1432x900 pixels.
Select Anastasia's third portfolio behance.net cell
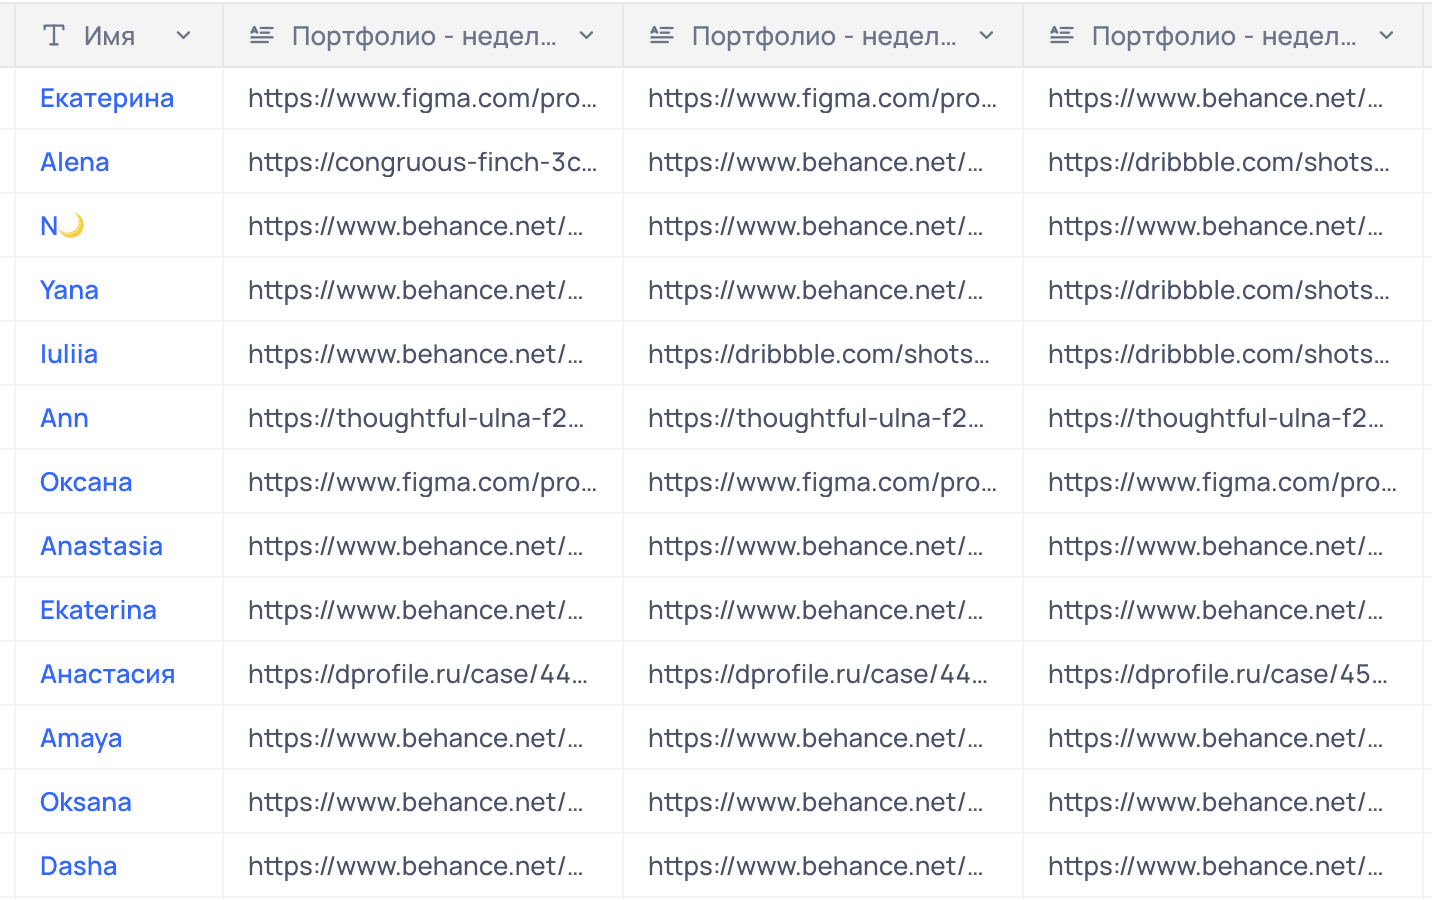click(1223, 546)
